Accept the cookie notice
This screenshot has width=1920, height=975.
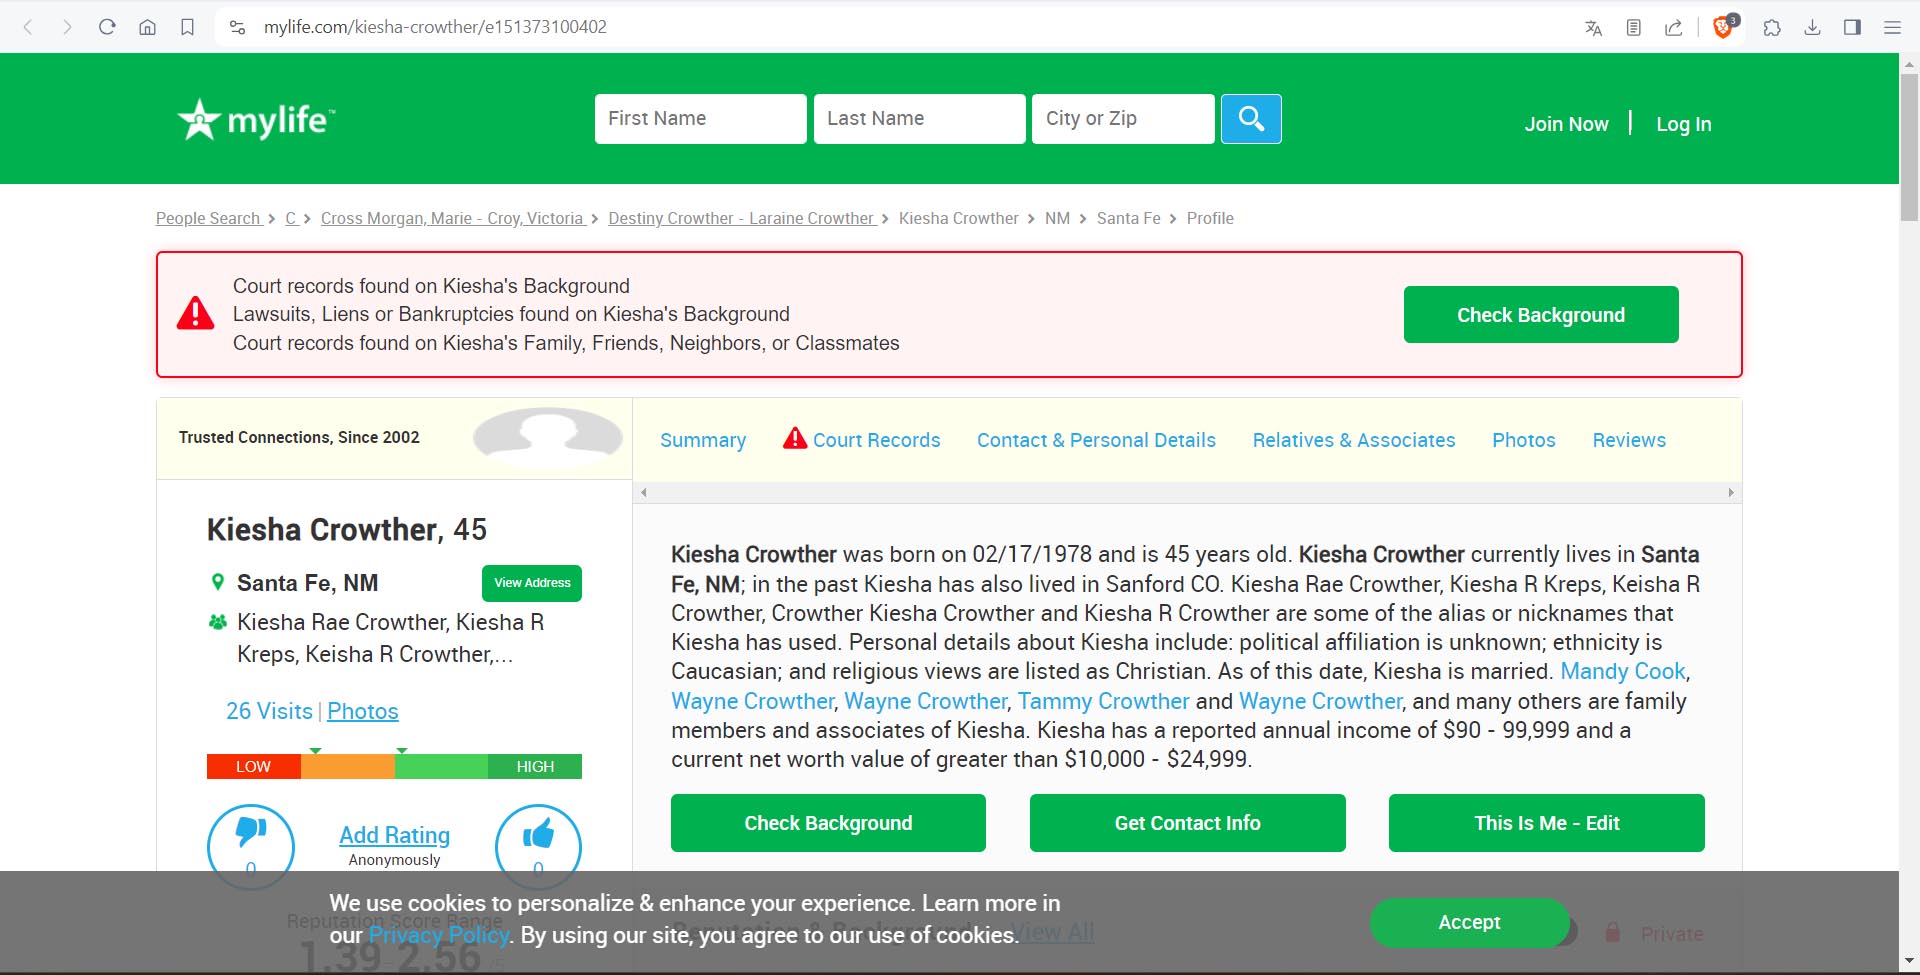1469,922
